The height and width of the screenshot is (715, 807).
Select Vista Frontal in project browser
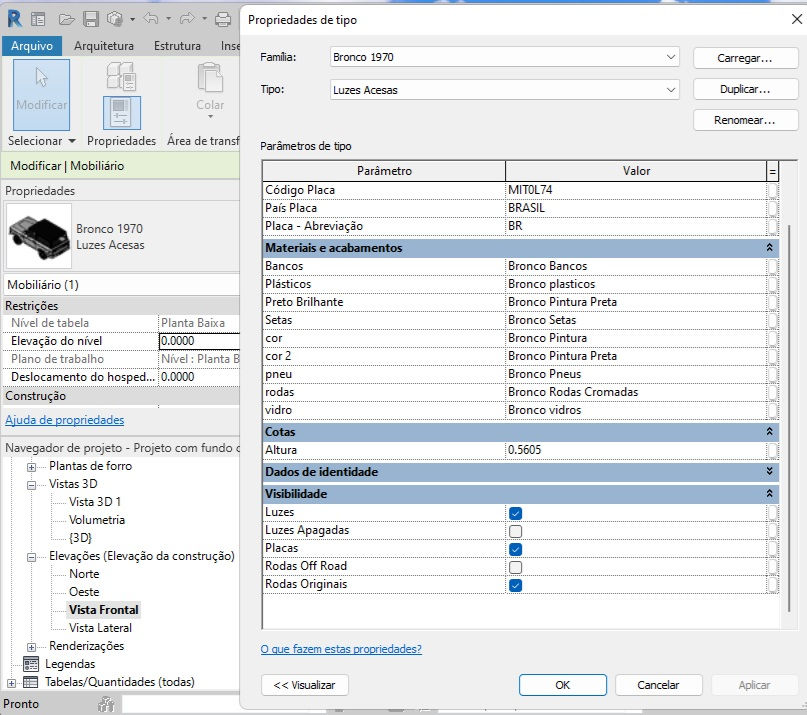pyautogui.click(x=103, y=610)
